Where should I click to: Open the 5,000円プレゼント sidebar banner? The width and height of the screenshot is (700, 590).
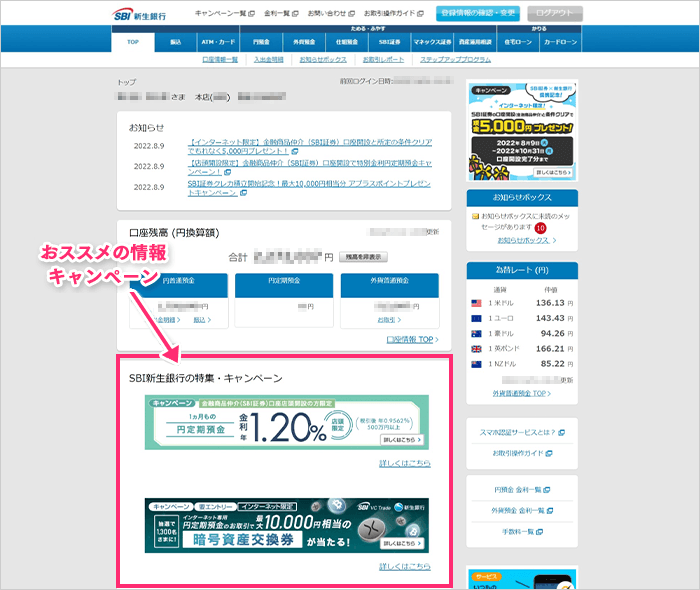pyautogui.click(x=522, y=131)
